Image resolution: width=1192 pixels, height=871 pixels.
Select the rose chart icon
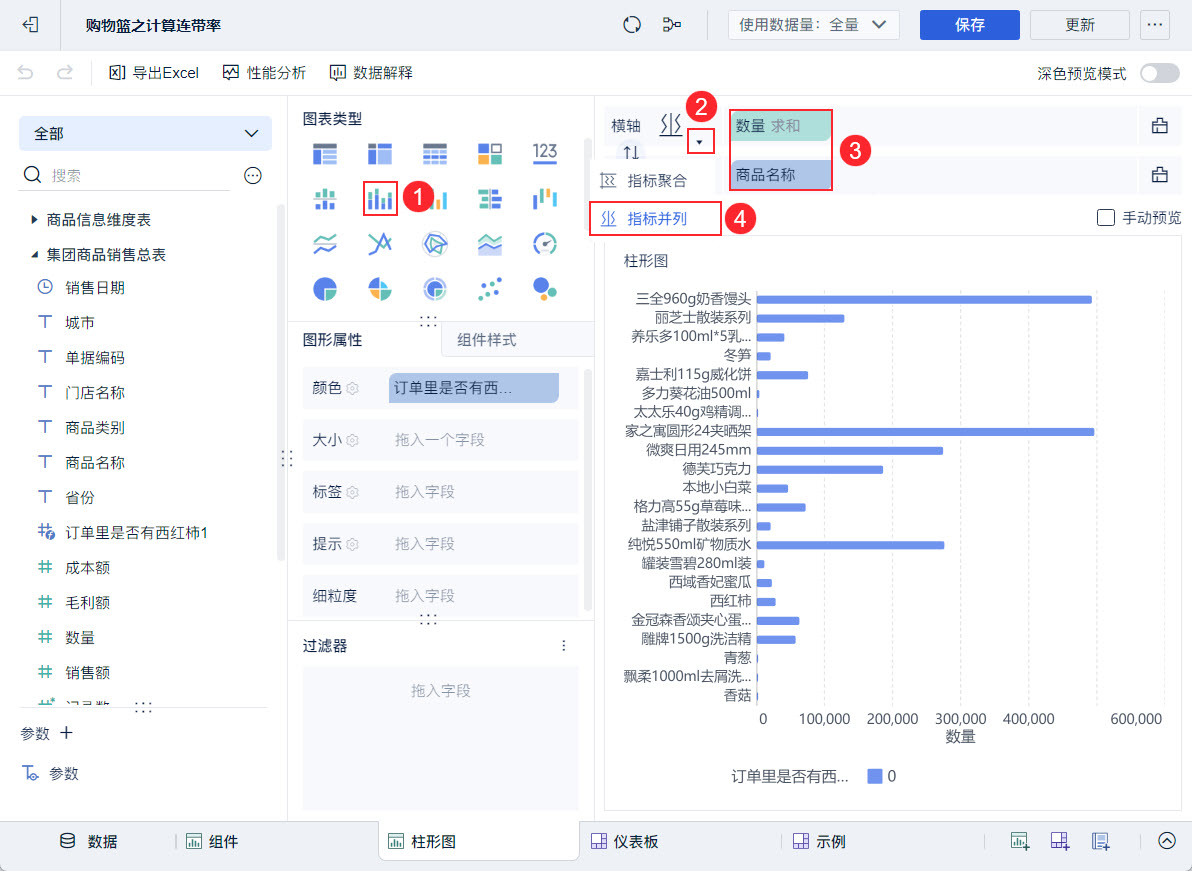379,289
